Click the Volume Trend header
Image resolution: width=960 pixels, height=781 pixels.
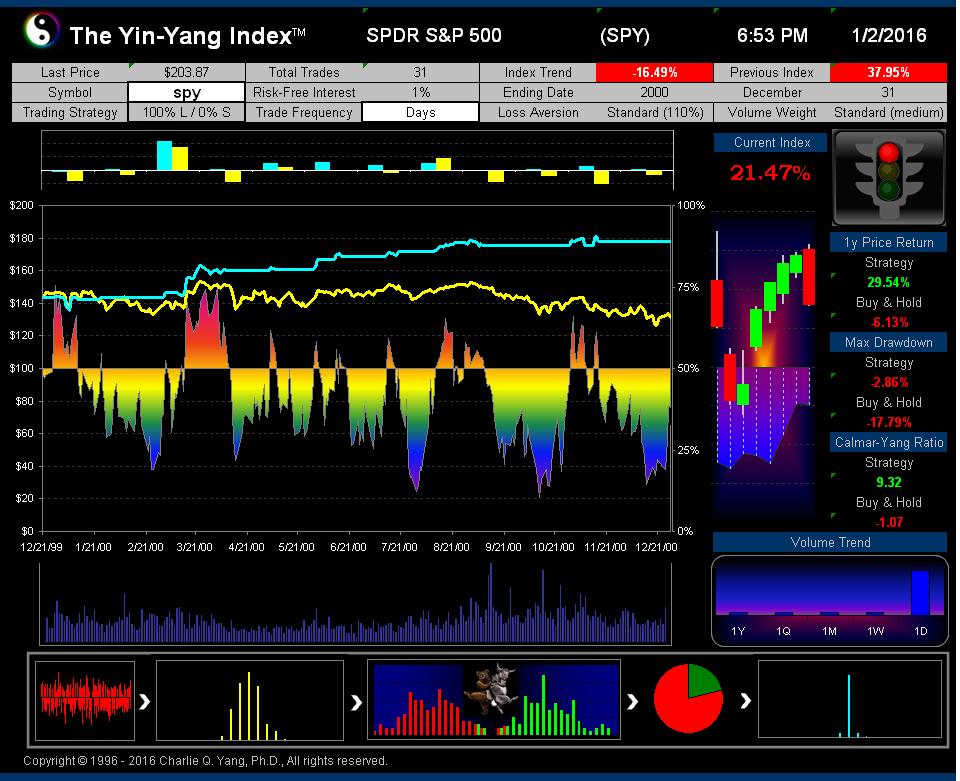coord(830,542)
